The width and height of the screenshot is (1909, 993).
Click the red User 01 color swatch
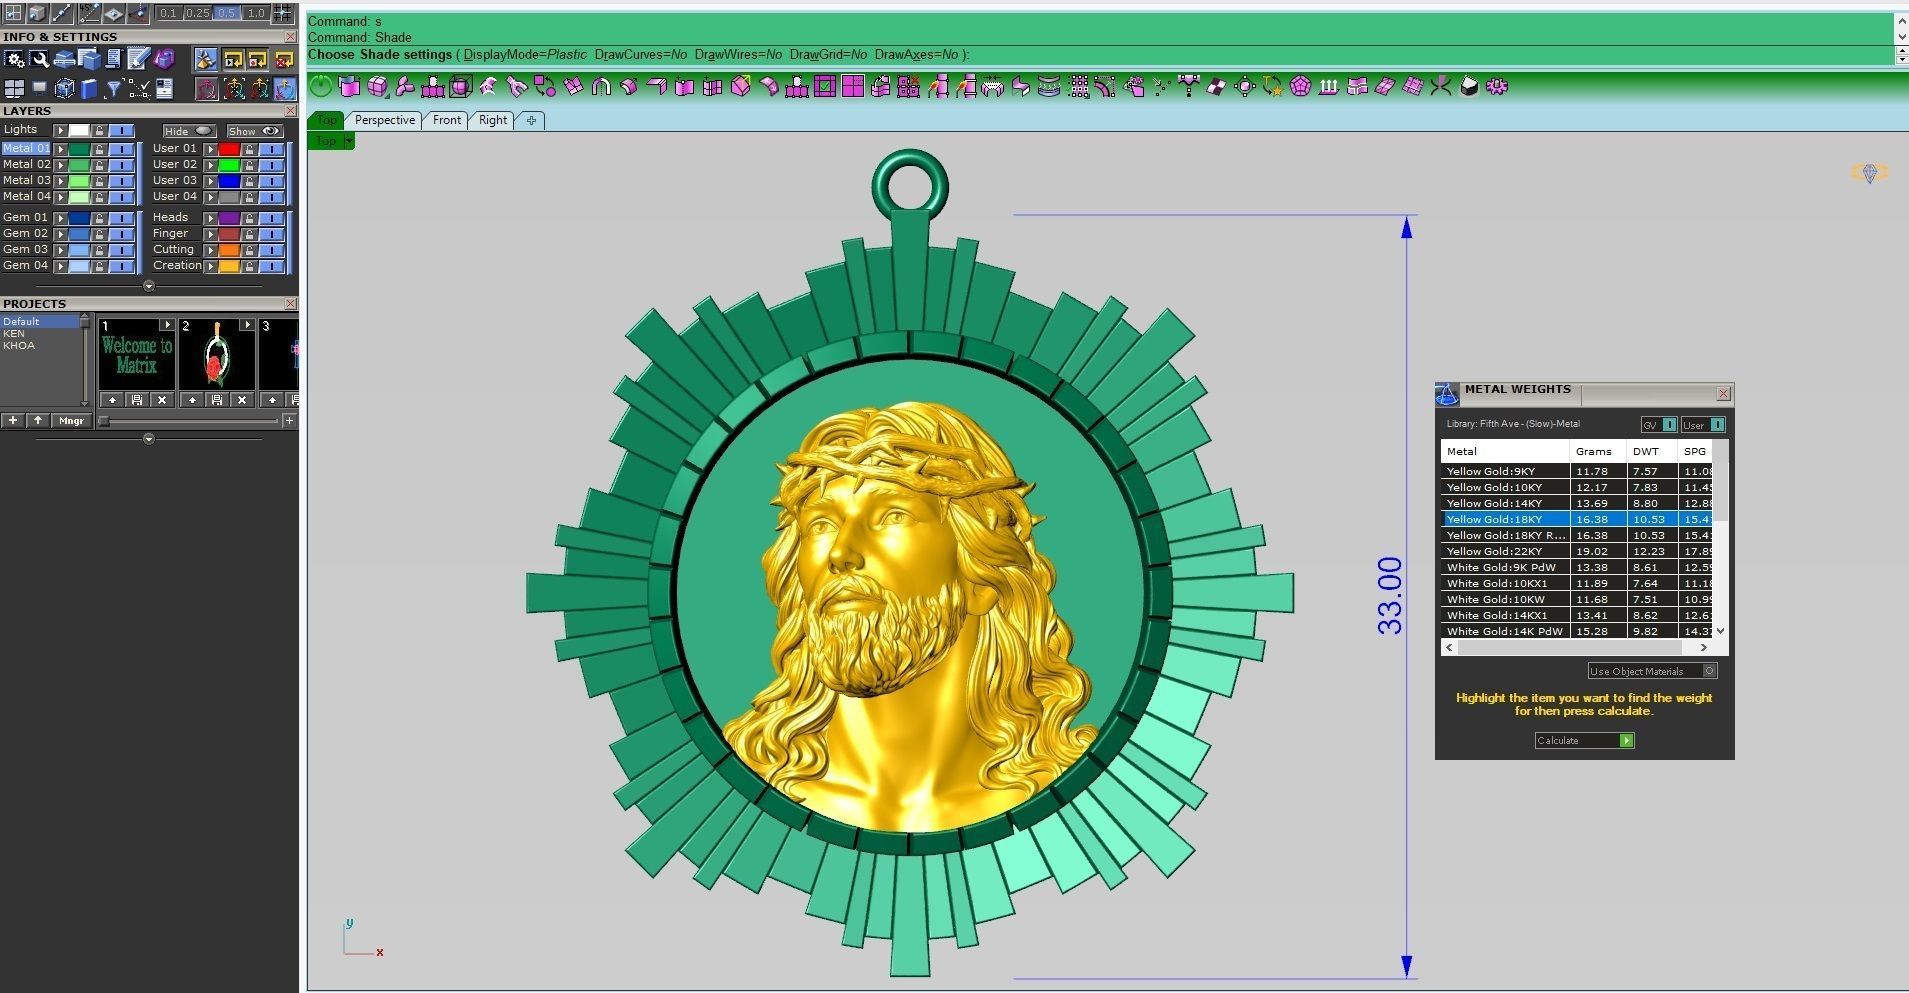tap(229, 149)
